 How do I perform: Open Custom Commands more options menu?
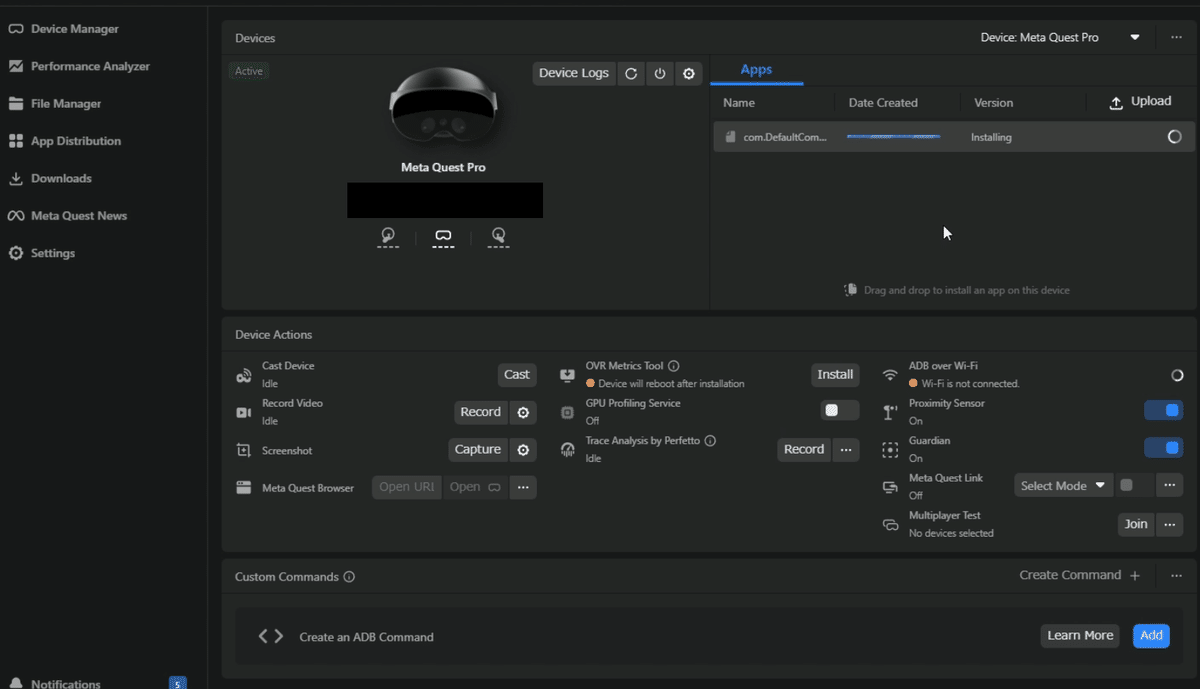[x=1176, y=576]
